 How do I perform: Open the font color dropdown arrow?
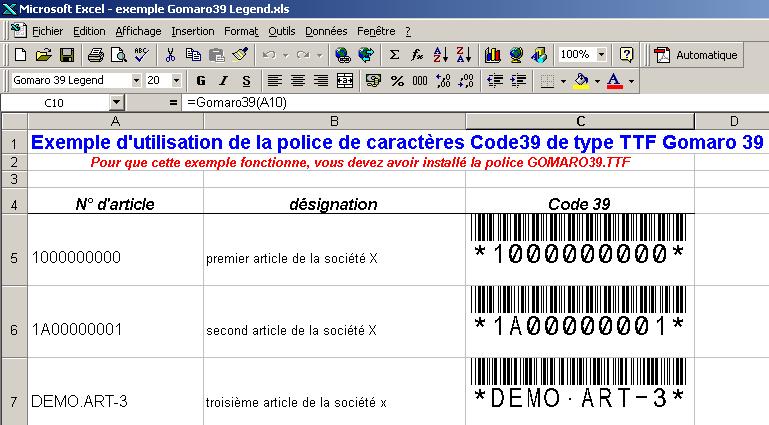[x=632, y=81]
